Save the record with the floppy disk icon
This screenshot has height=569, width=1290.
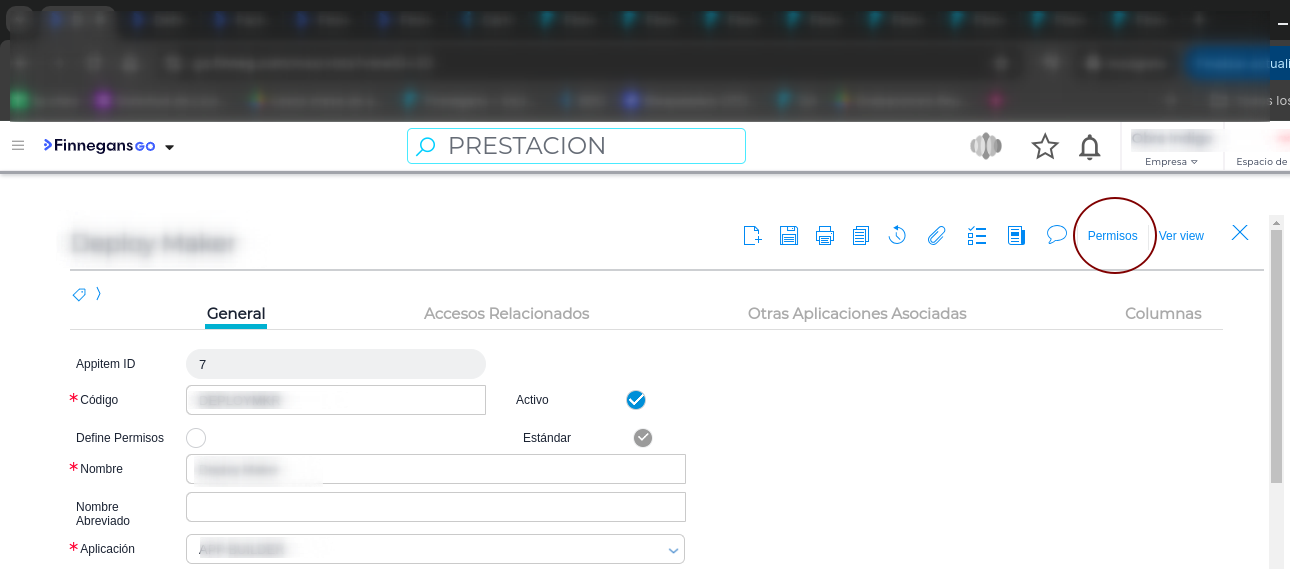point(789,235)
